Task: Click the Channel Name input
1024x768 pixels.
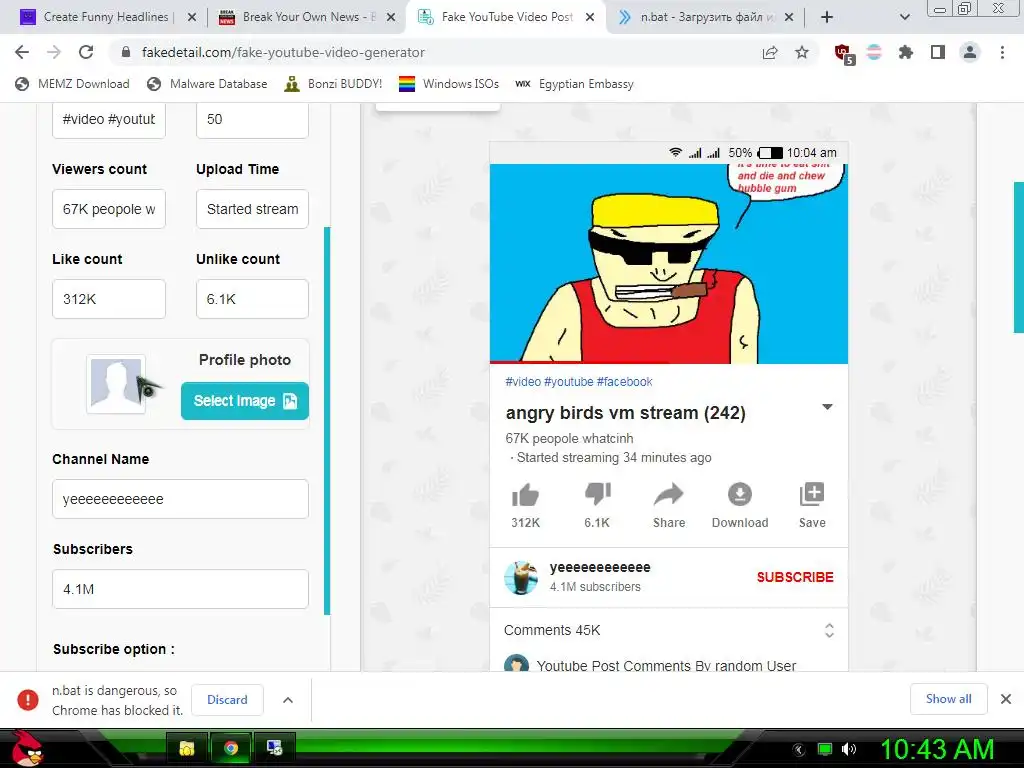Action: (180, 499)
